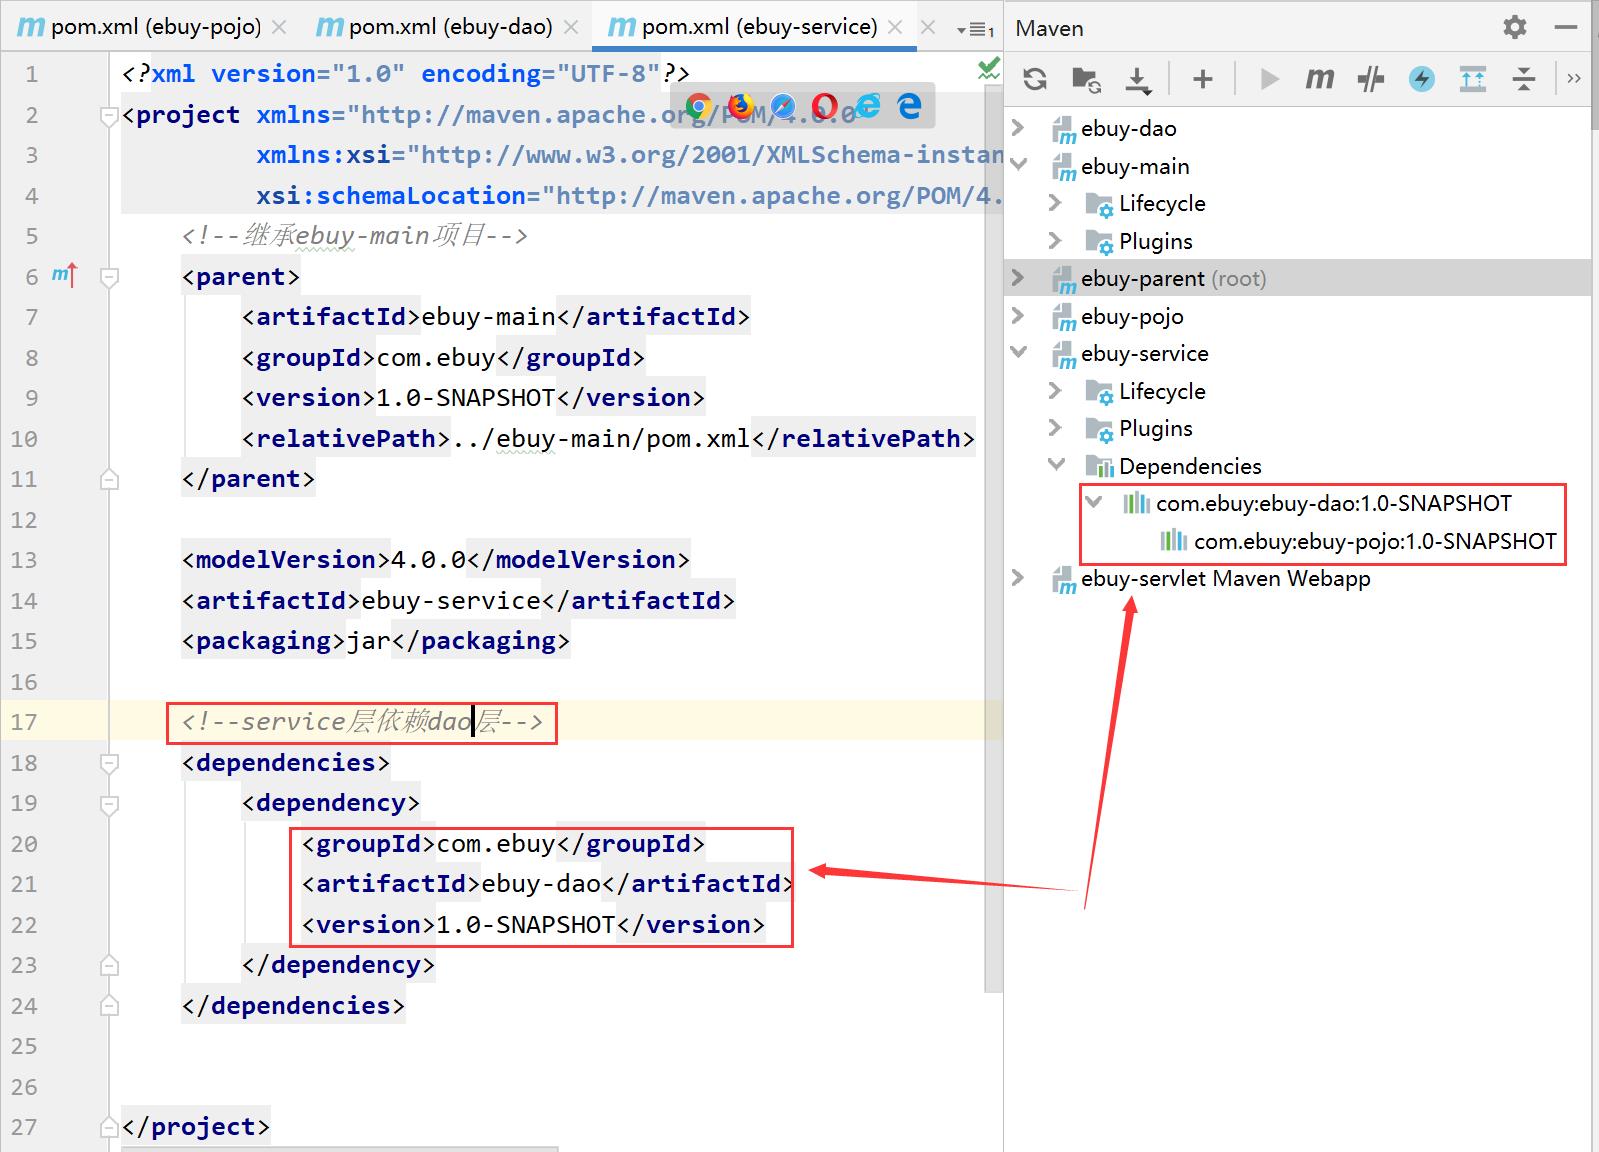Generate sources and update folders icon
Viewport: 1599px width, 1152px height.
(x=1086, y=79)
